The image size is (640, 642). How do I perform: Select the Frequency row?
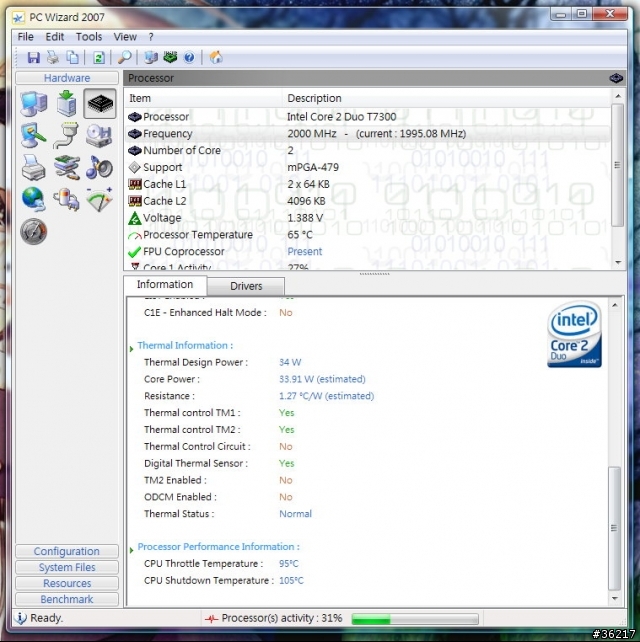[x=367, y=133]
